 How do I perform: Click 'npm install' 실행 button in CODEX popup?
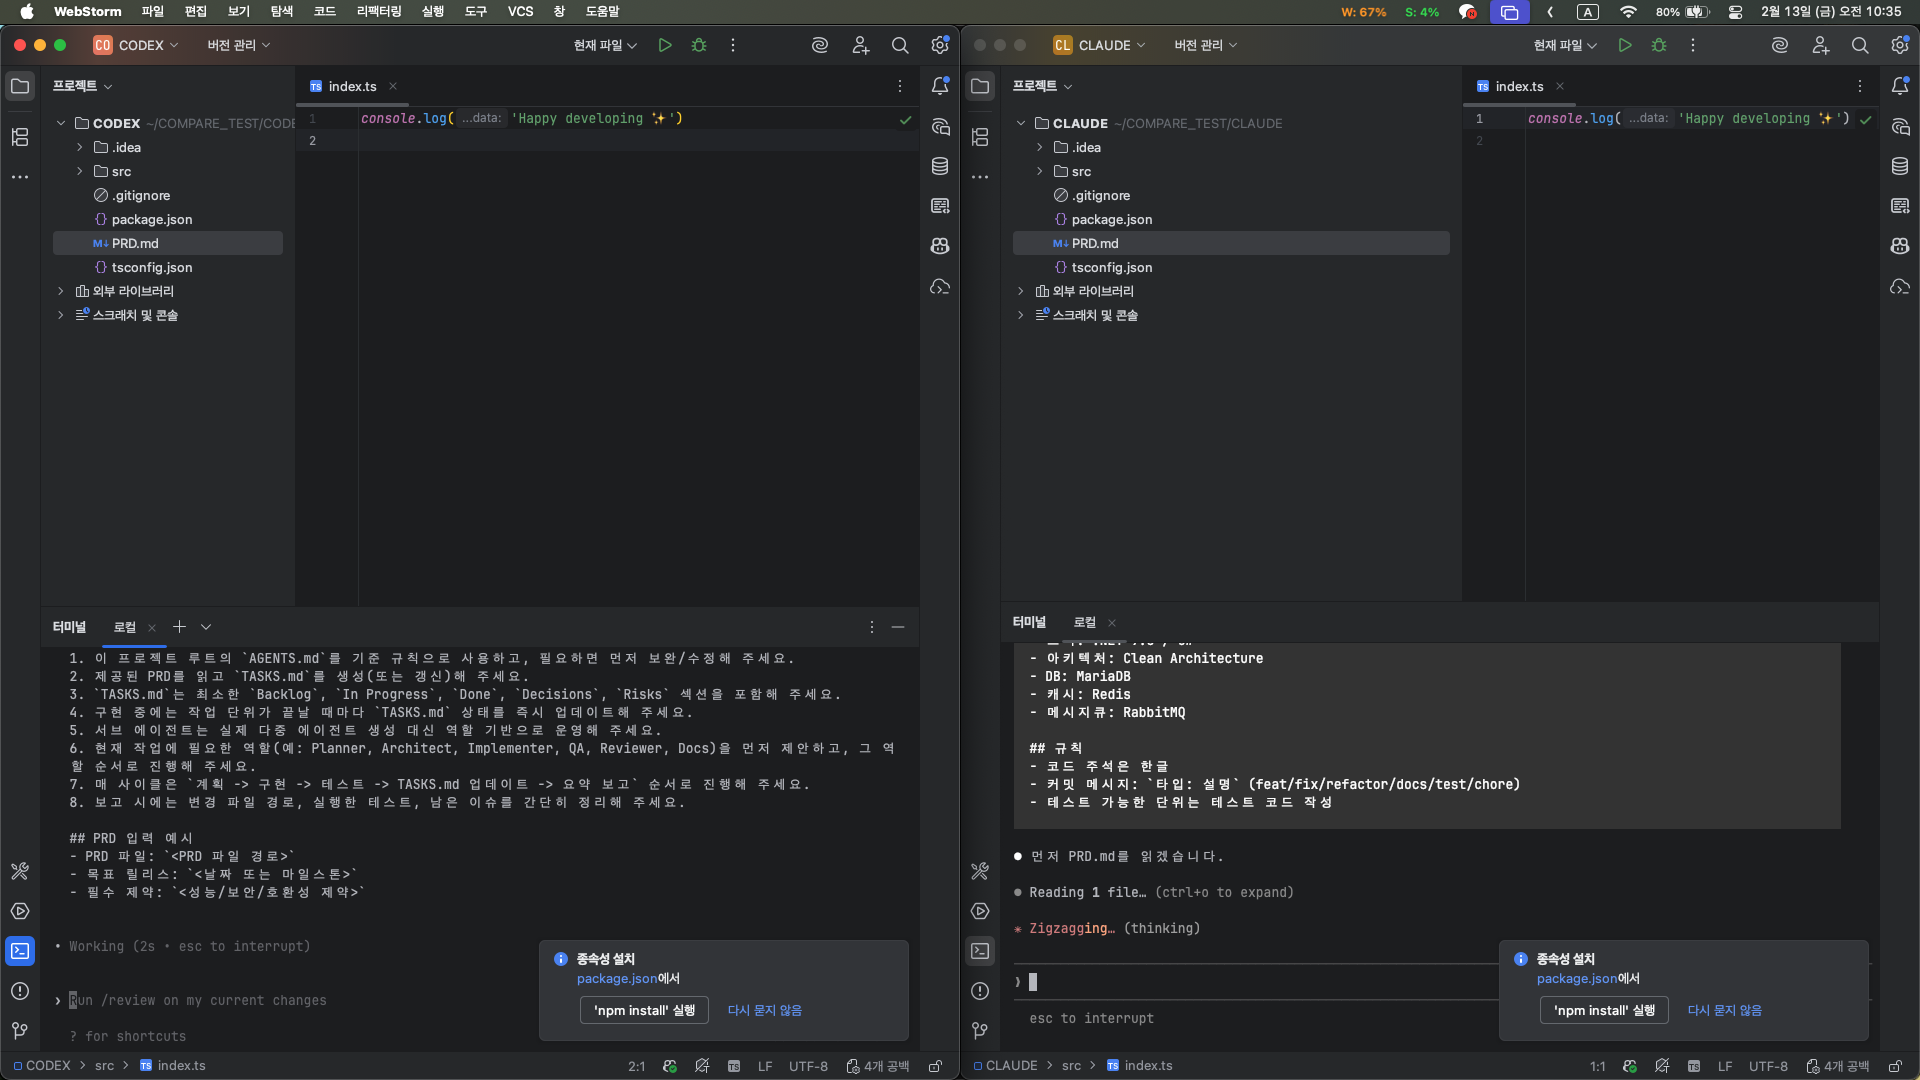(x=644, y=1010)
